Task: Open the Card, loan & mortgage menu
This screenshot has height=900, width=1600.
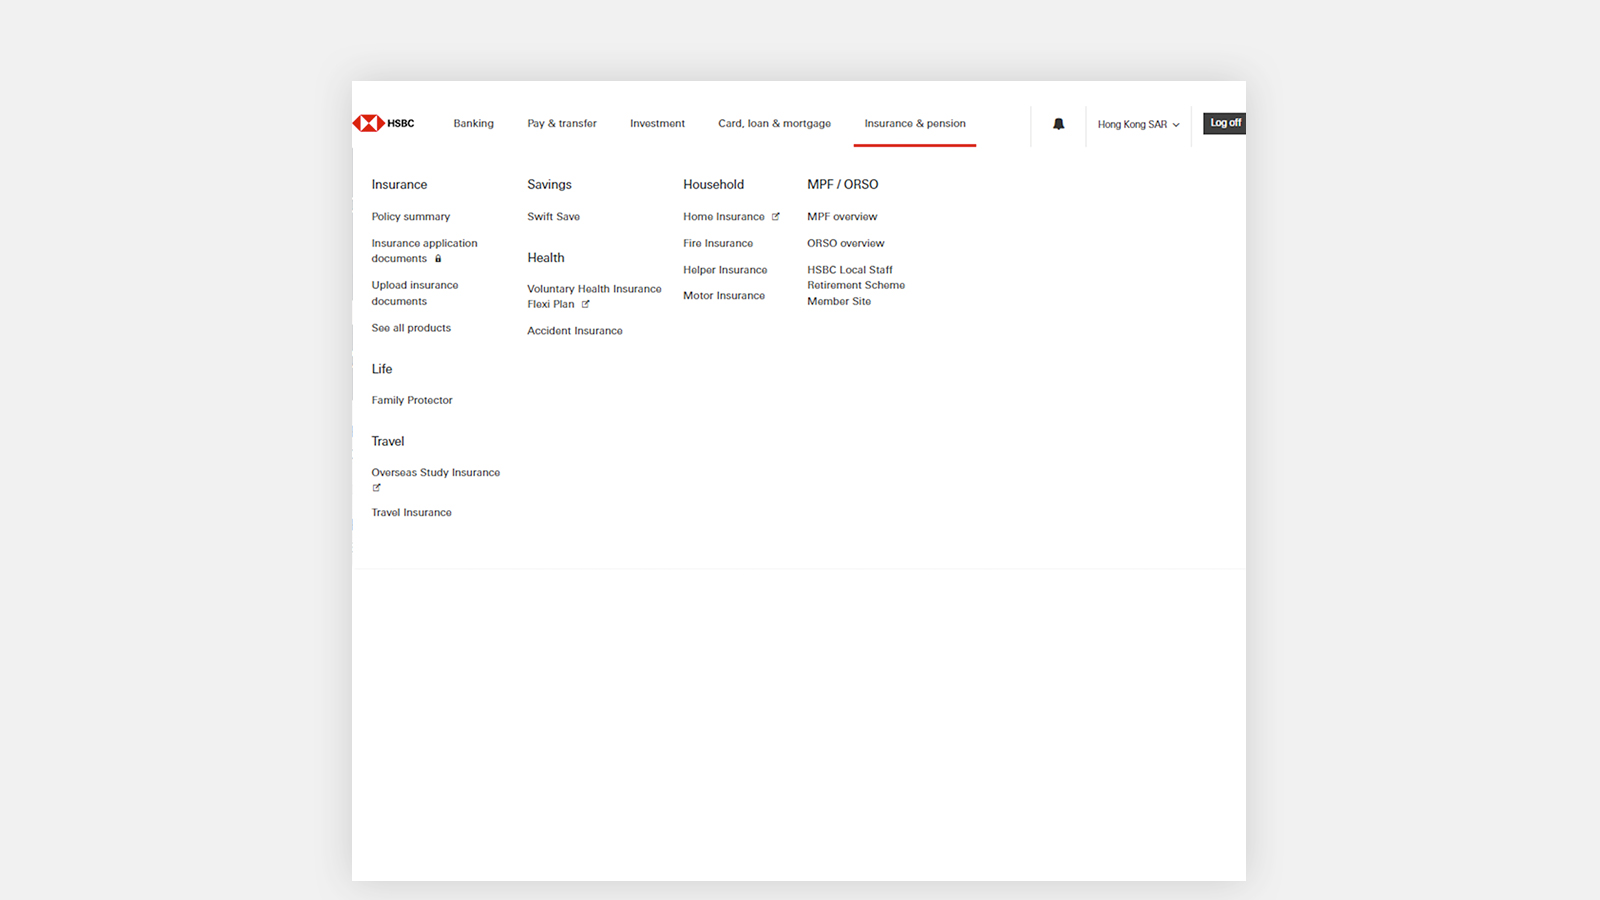Action: point(774,124)
